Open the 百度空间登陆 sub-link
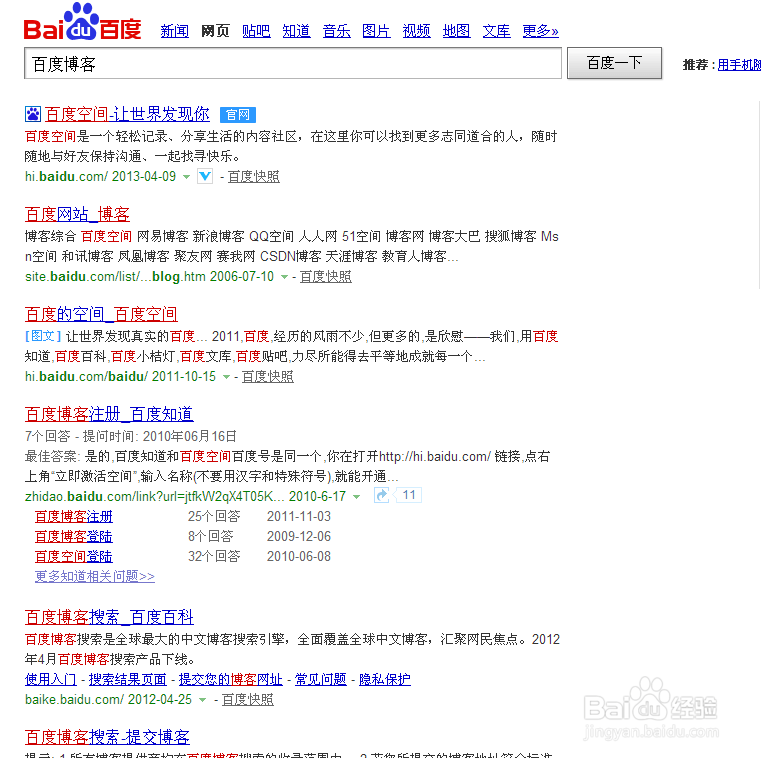761x758 pixels. (74, 556)
